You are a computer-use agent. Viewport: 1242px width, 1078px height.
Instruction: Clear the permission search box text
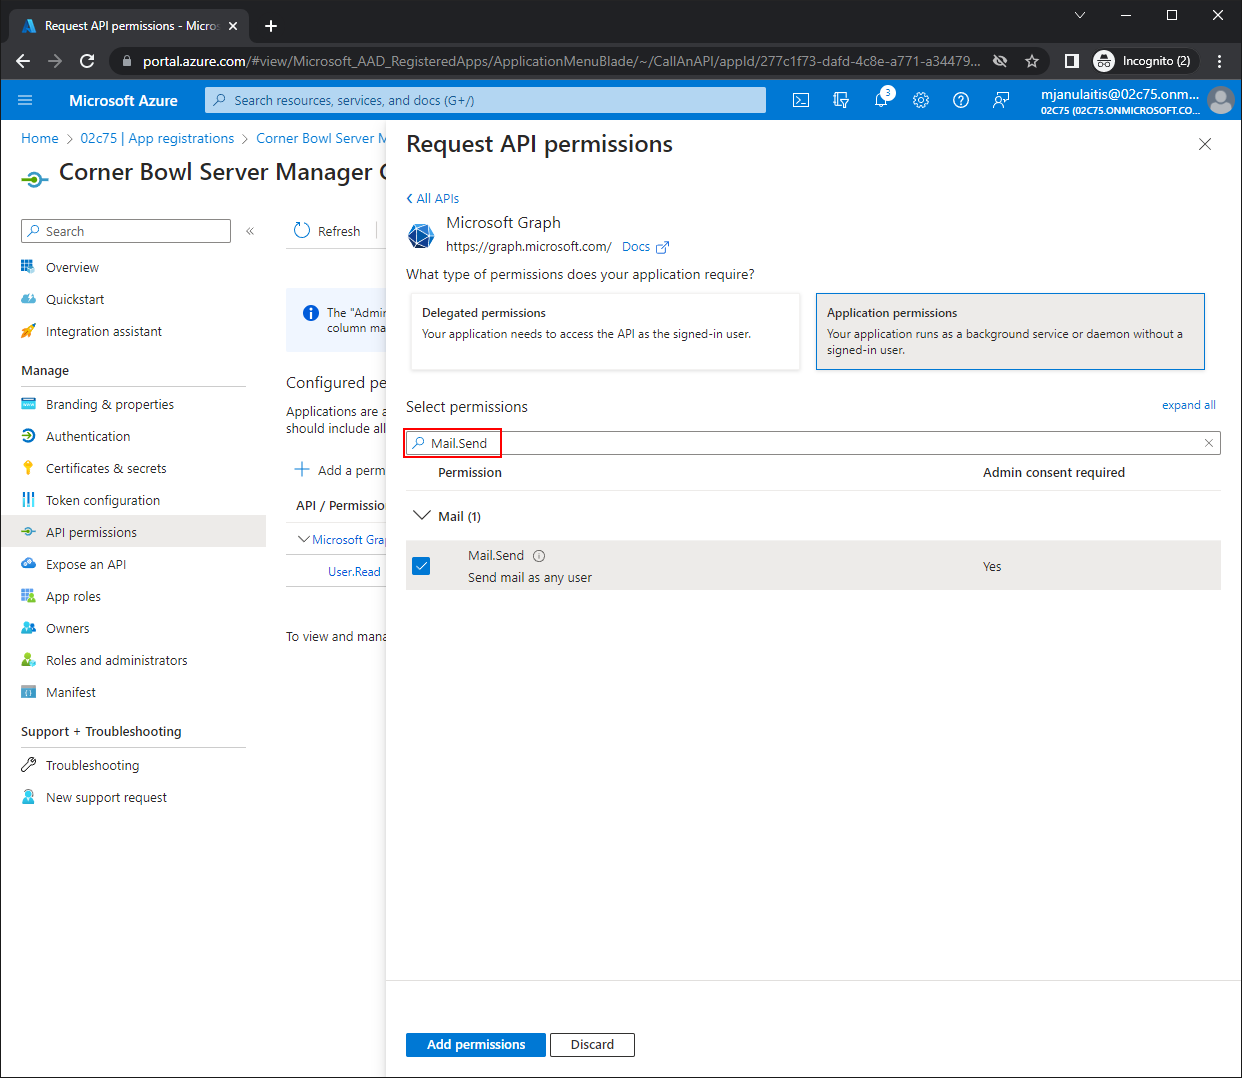click(1208, 443)
